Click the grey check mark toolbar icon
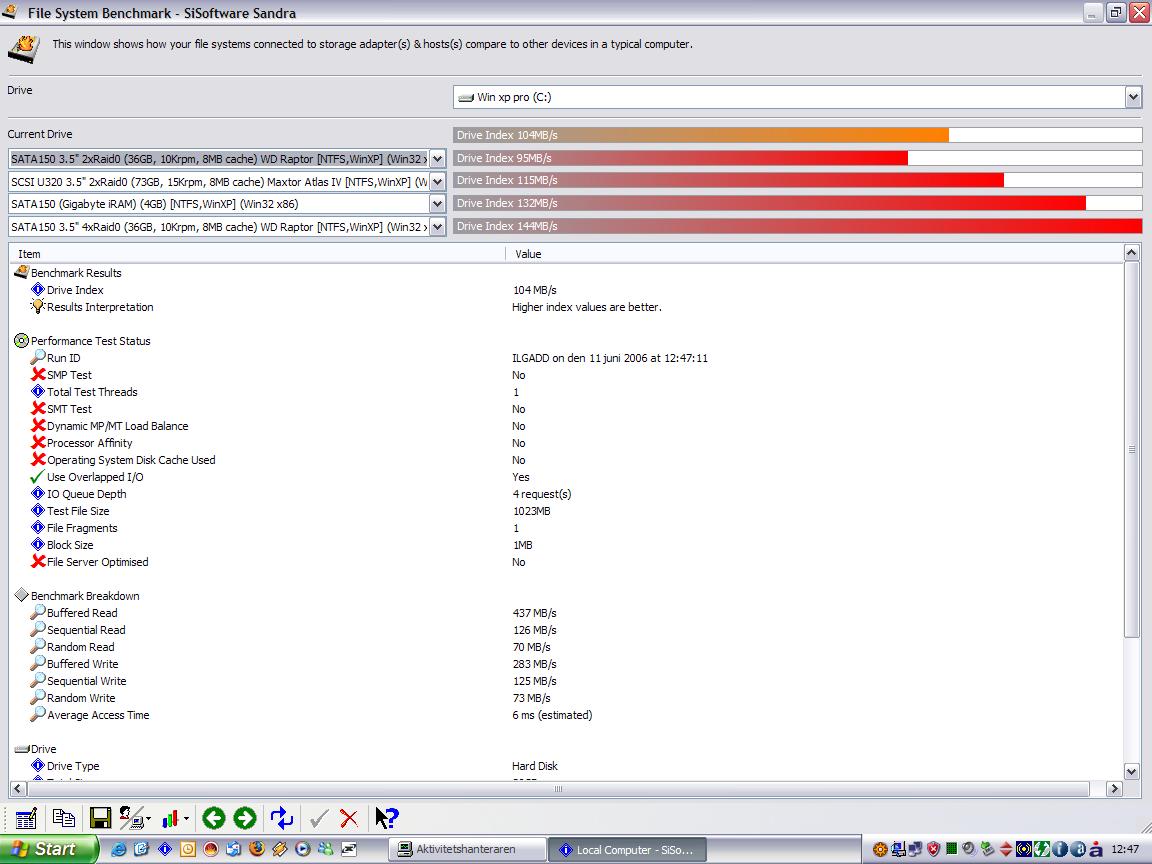 pyautogui.click(x=319, y=818)
